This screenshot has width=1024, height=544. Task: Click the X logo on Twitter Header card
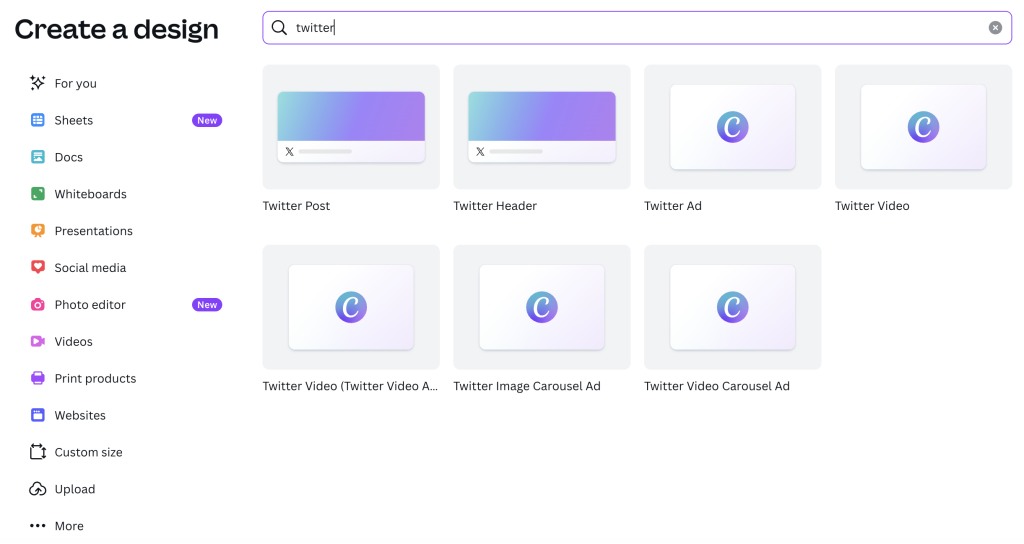tap(480, 152)
